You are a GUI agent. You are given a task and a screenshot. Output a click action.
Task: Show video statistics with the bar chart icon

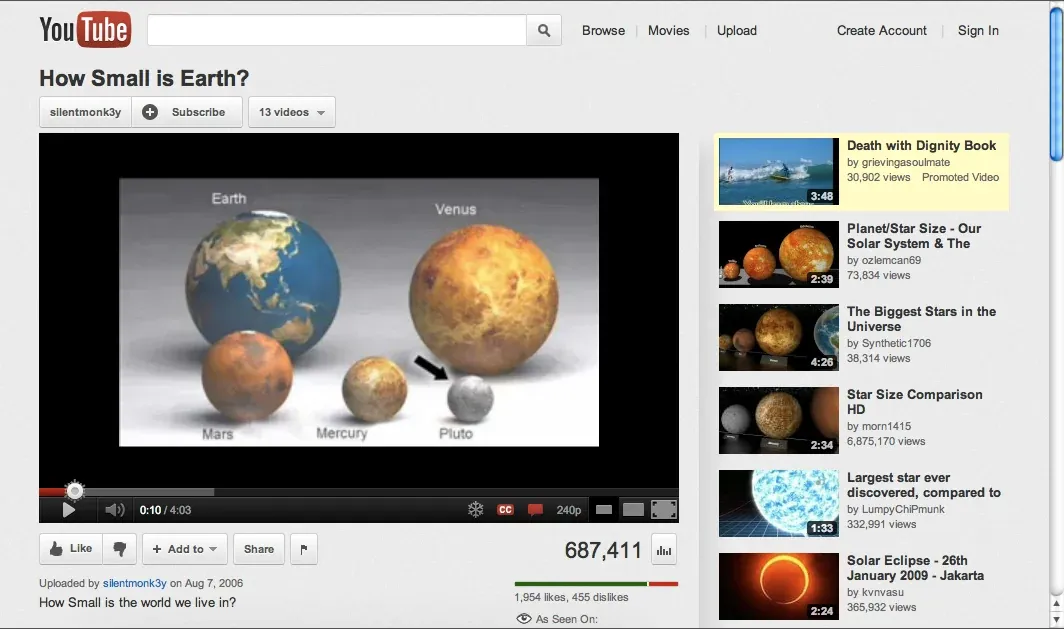[x=664, y=550]
